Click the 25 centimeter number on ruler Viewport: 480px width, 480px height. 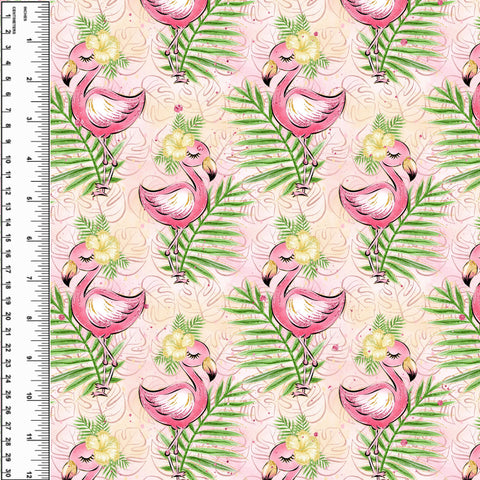pyautogui.click(x=8, y=395)
